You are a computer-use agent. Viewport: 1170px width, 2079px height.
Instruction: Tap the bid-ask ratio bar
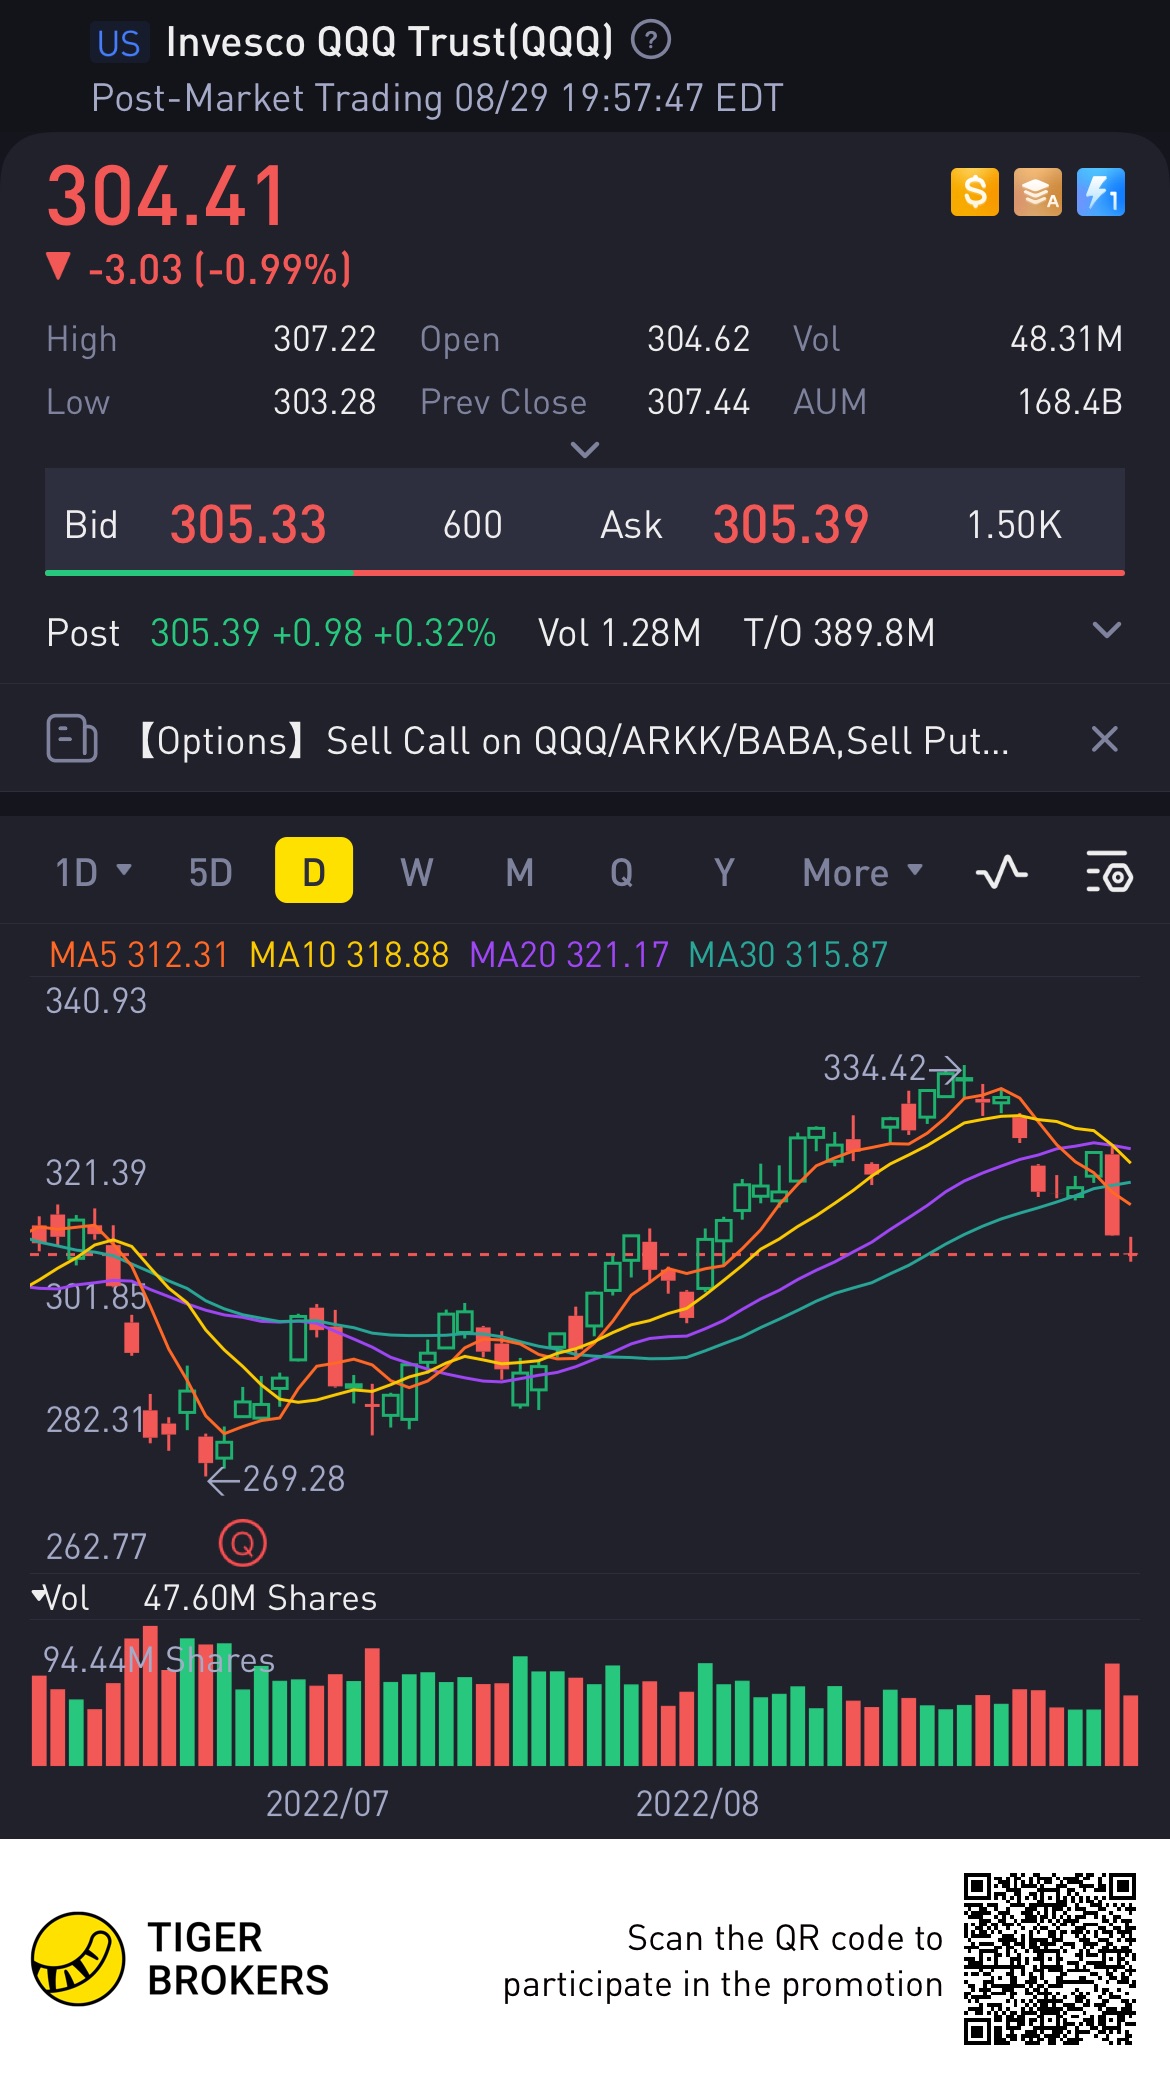tap(585, 573)
